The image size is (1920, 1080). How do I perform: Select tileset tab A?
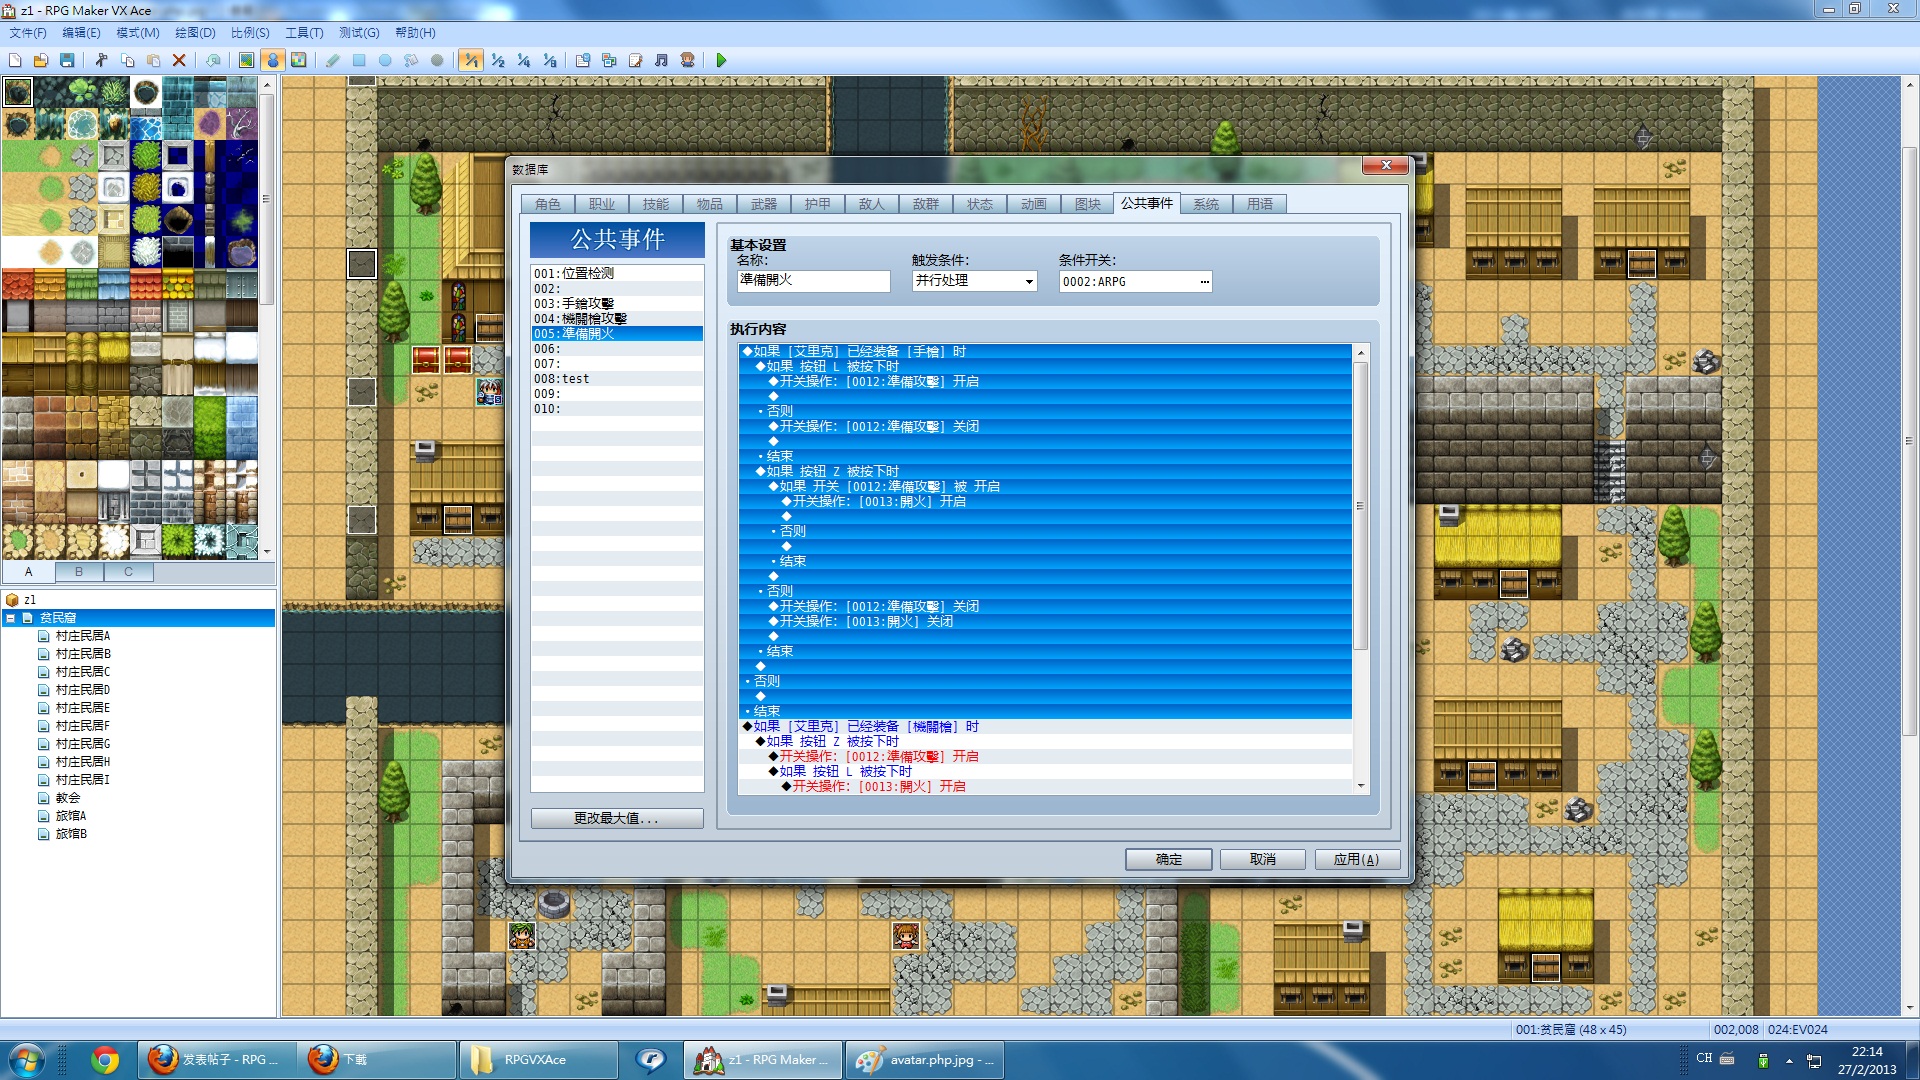tap(29, 572)
